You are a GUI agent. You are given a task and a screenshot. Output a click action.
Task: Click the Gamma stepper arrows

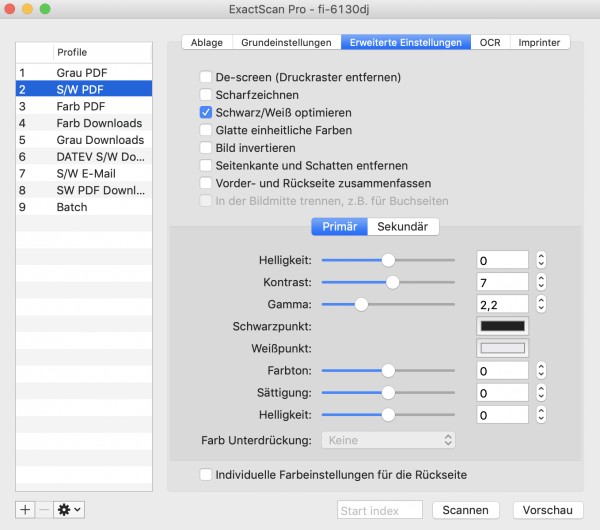pyautogui.click(x=541, y=305)
